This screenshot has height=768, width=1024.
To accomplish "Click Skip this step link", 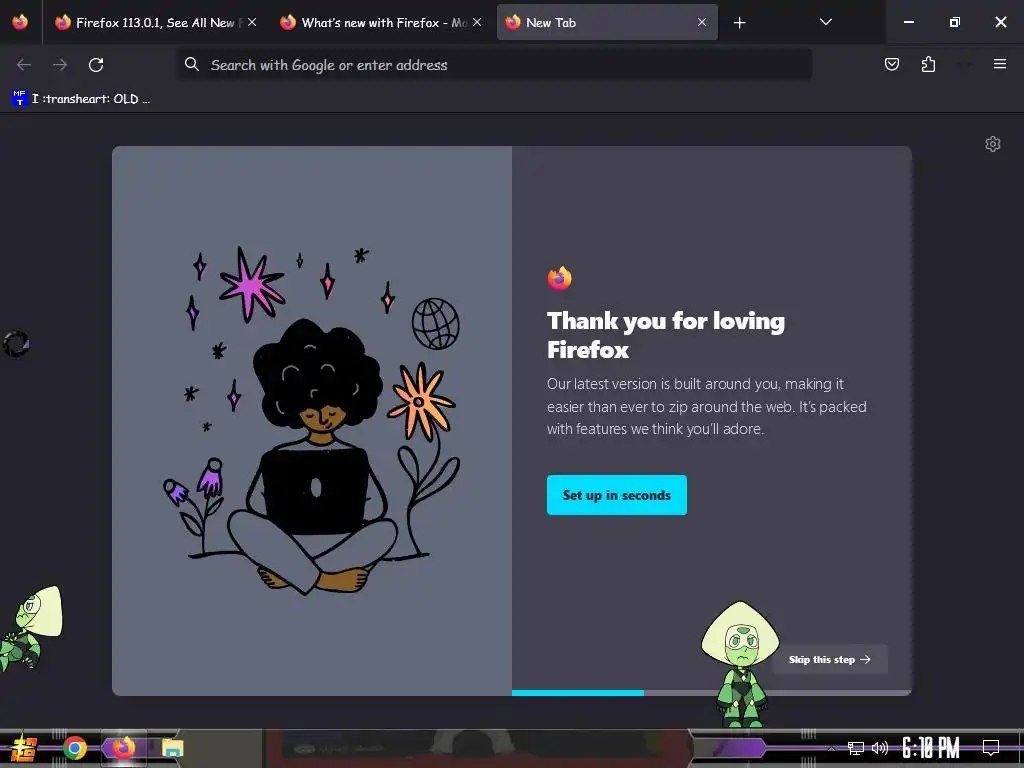I will tap(829, 660).
